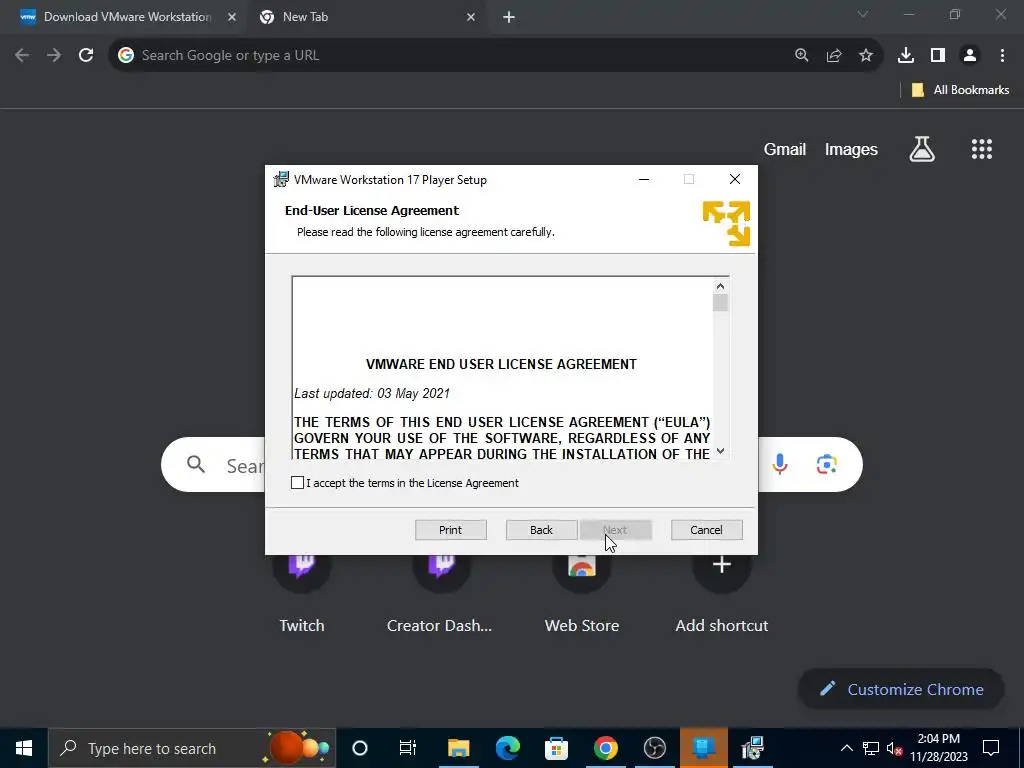
Task: Open network status tray icon
Action: [871, 748]
